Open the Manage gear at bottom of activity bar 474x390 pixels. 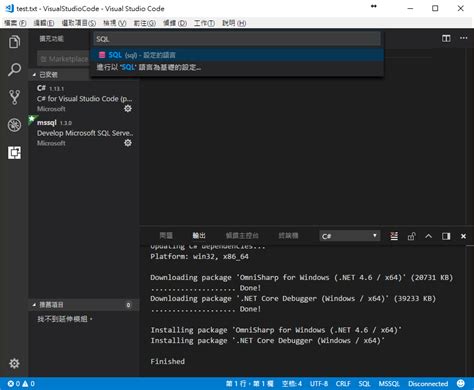tap(14, 363)
